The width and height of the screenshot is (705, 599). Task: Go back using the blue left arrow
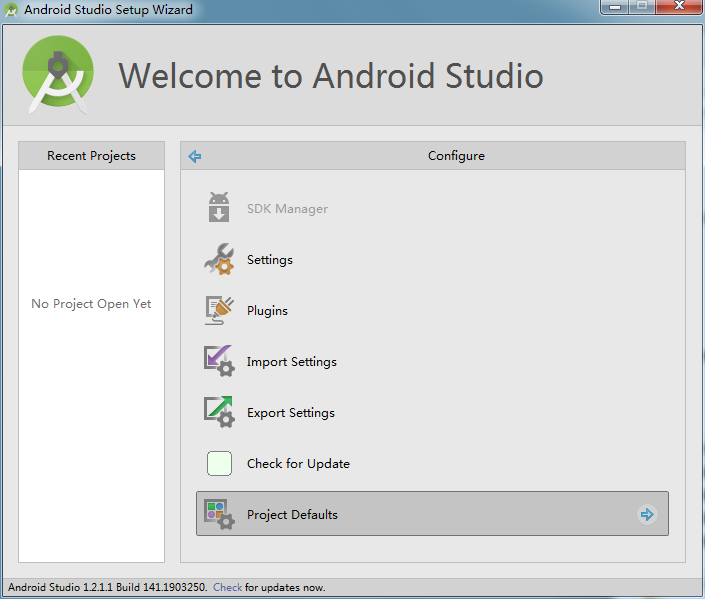[195, 156]
